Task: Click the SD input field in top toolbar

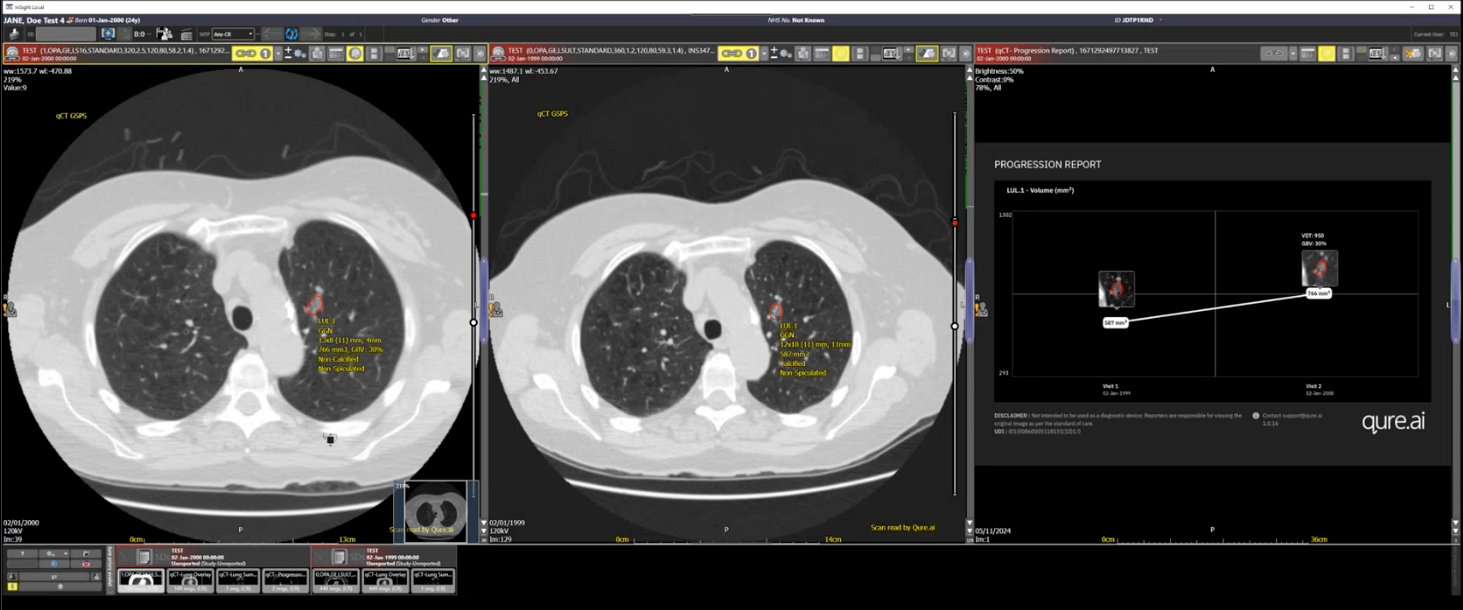Action: click(66, 34)
